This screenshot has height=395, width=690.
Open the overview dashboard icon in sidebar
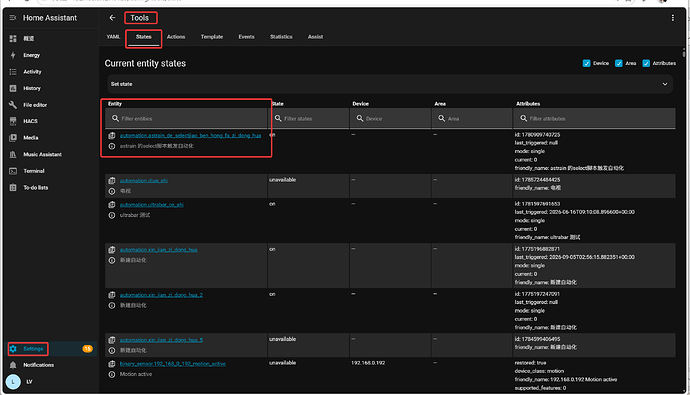tap(13, 39)
